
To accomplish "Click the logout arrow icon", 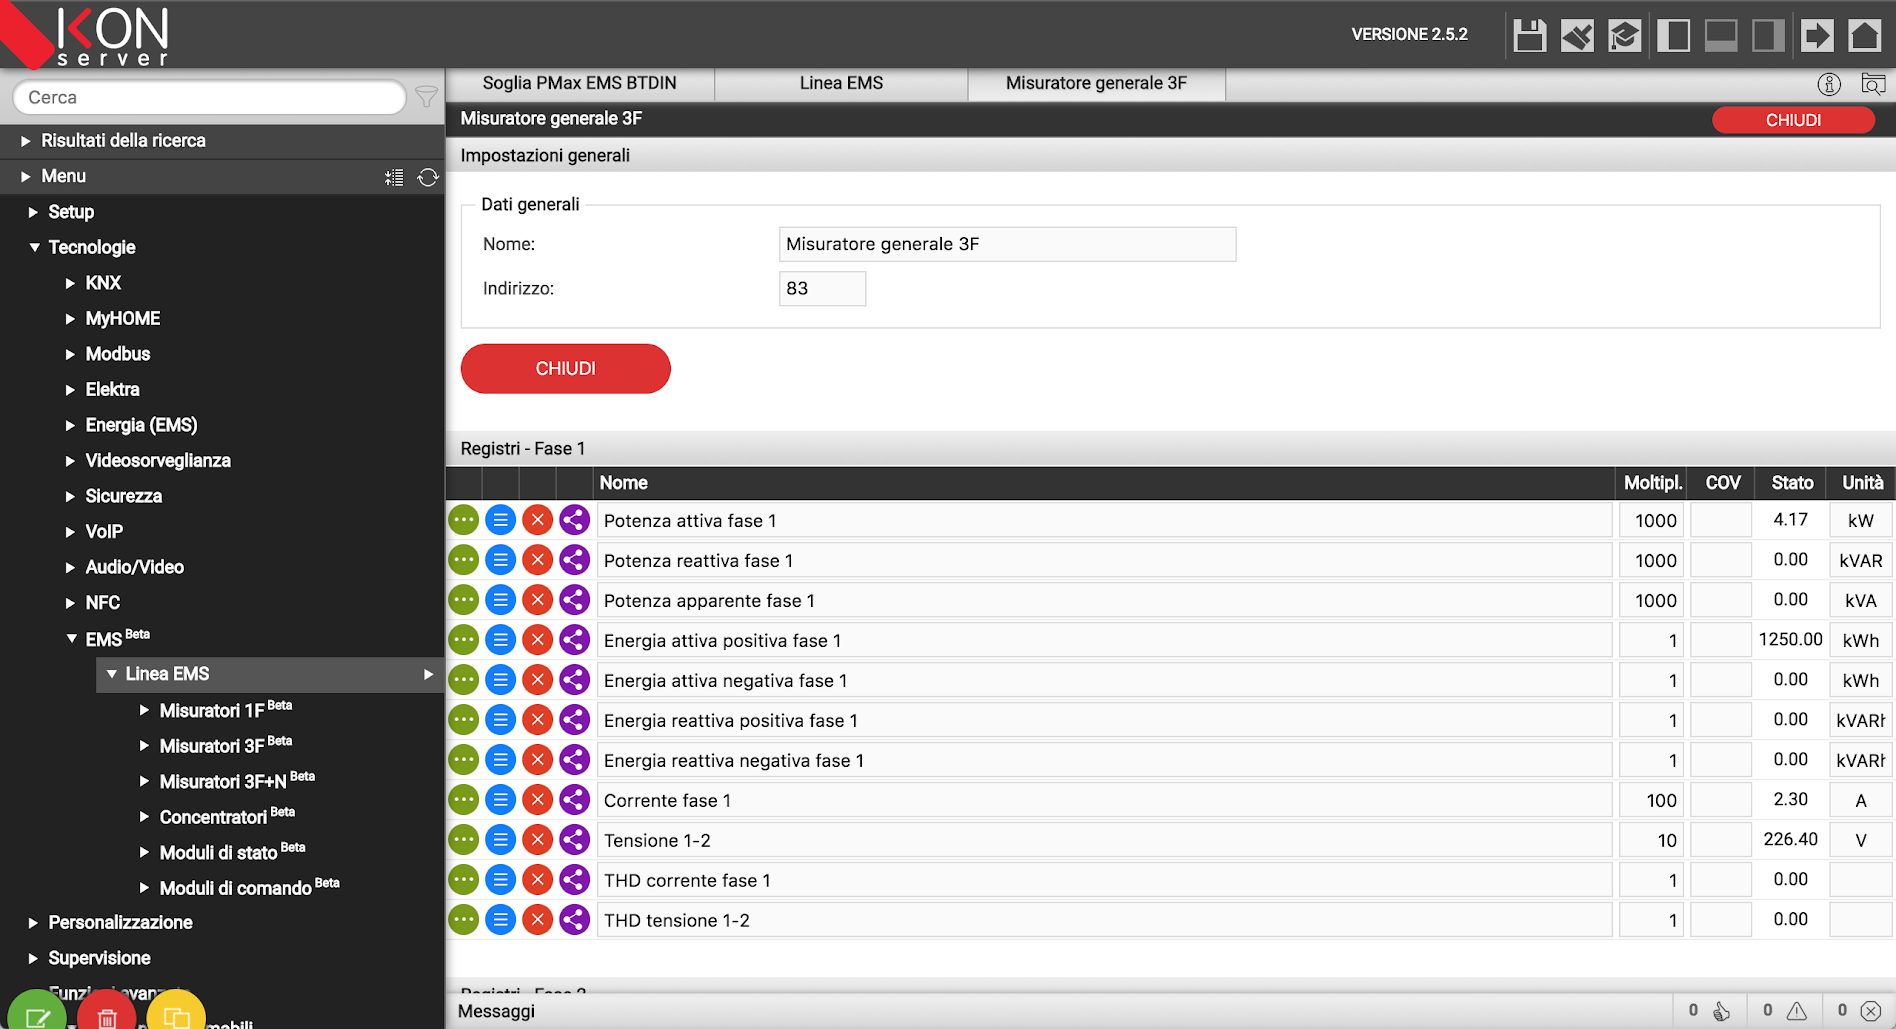I will point(1817,36).
